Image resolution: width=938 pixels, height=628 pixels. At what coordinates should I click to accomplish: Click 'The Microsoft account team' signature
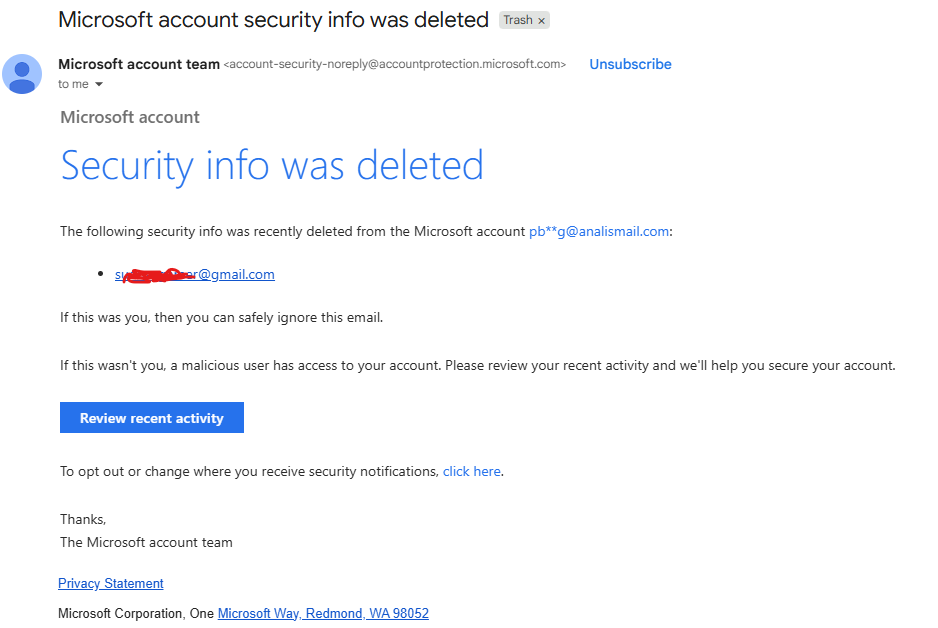pos(146,542)
